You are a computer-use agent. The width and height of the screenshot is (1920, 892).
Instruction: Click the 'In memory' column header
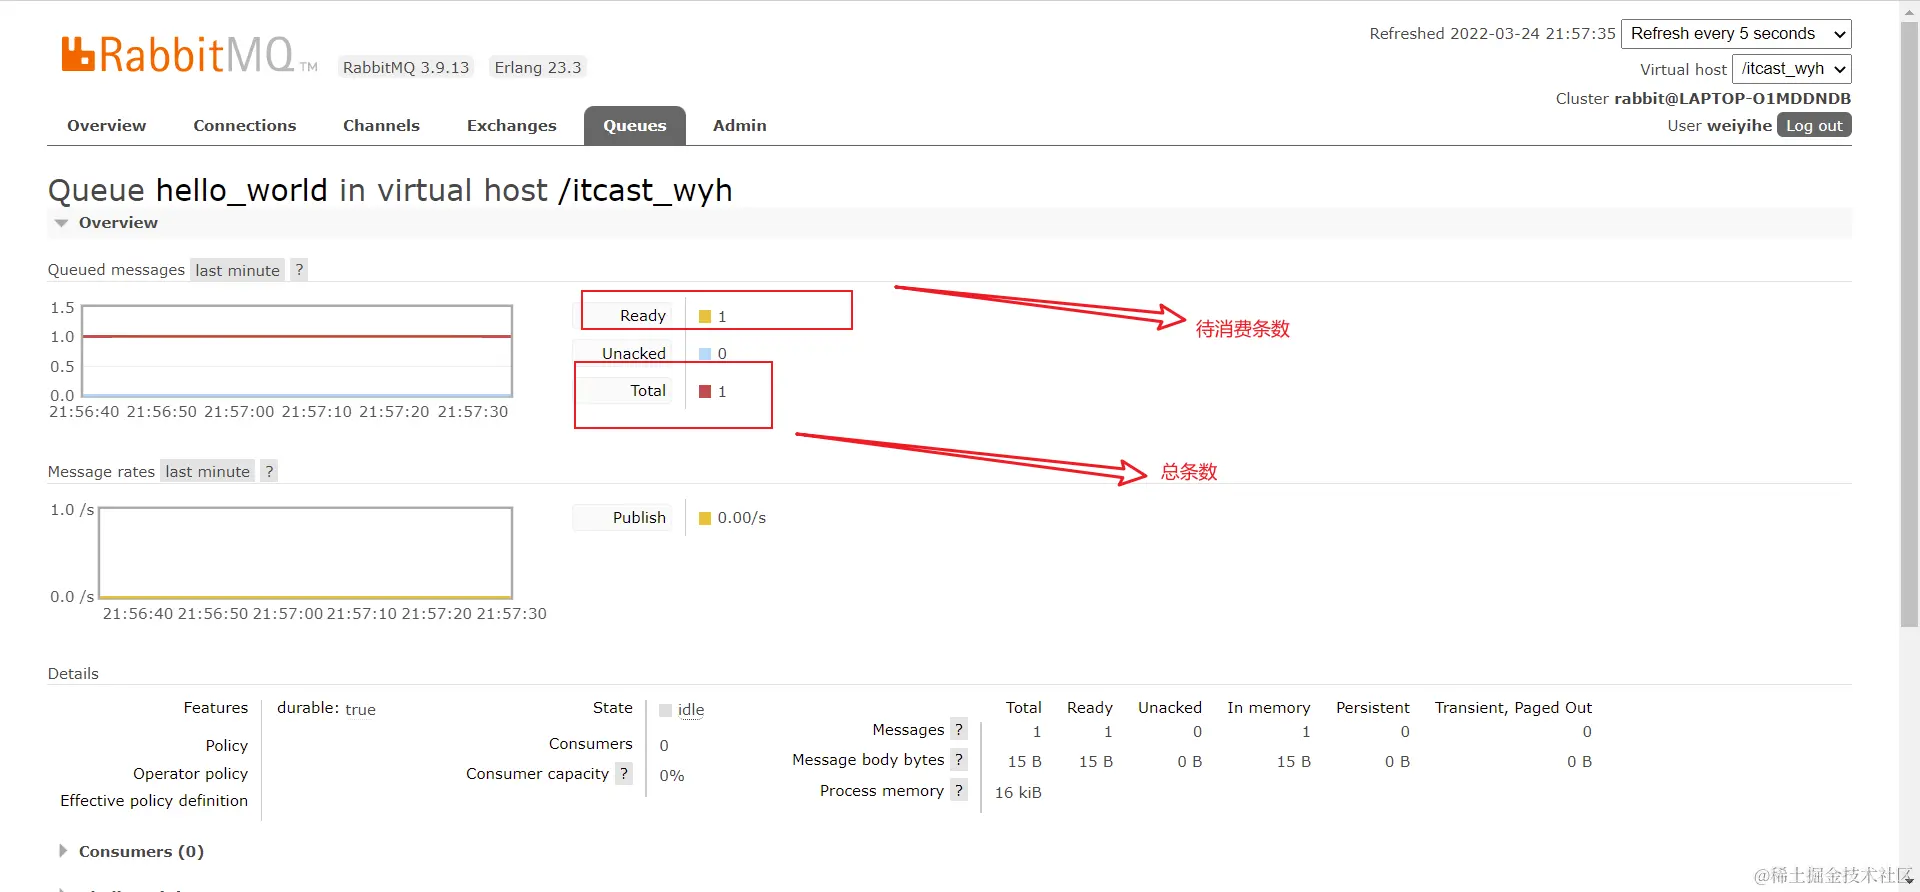click(x=1268, y=708)
